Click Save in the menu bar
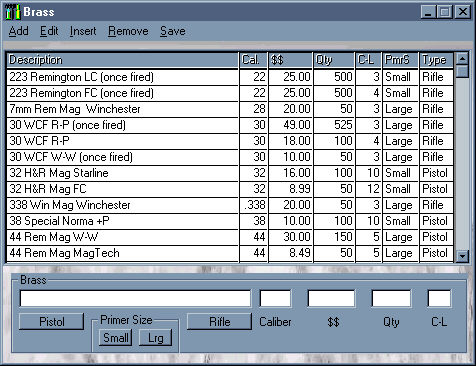476x366 pixels. (x=173, y=31)
